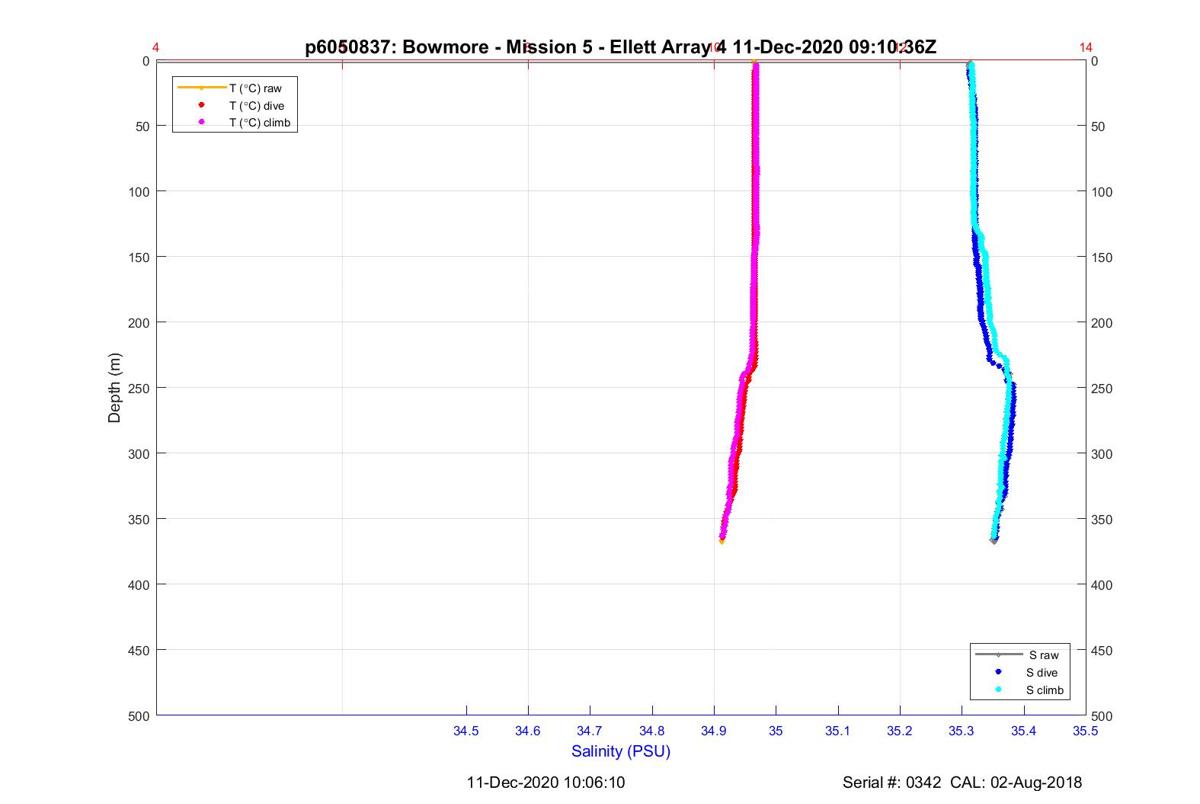This screenshot has height=804, width=1200.
Task: Click the cyan dot marker beside S climb
Action: pos(998,691)
